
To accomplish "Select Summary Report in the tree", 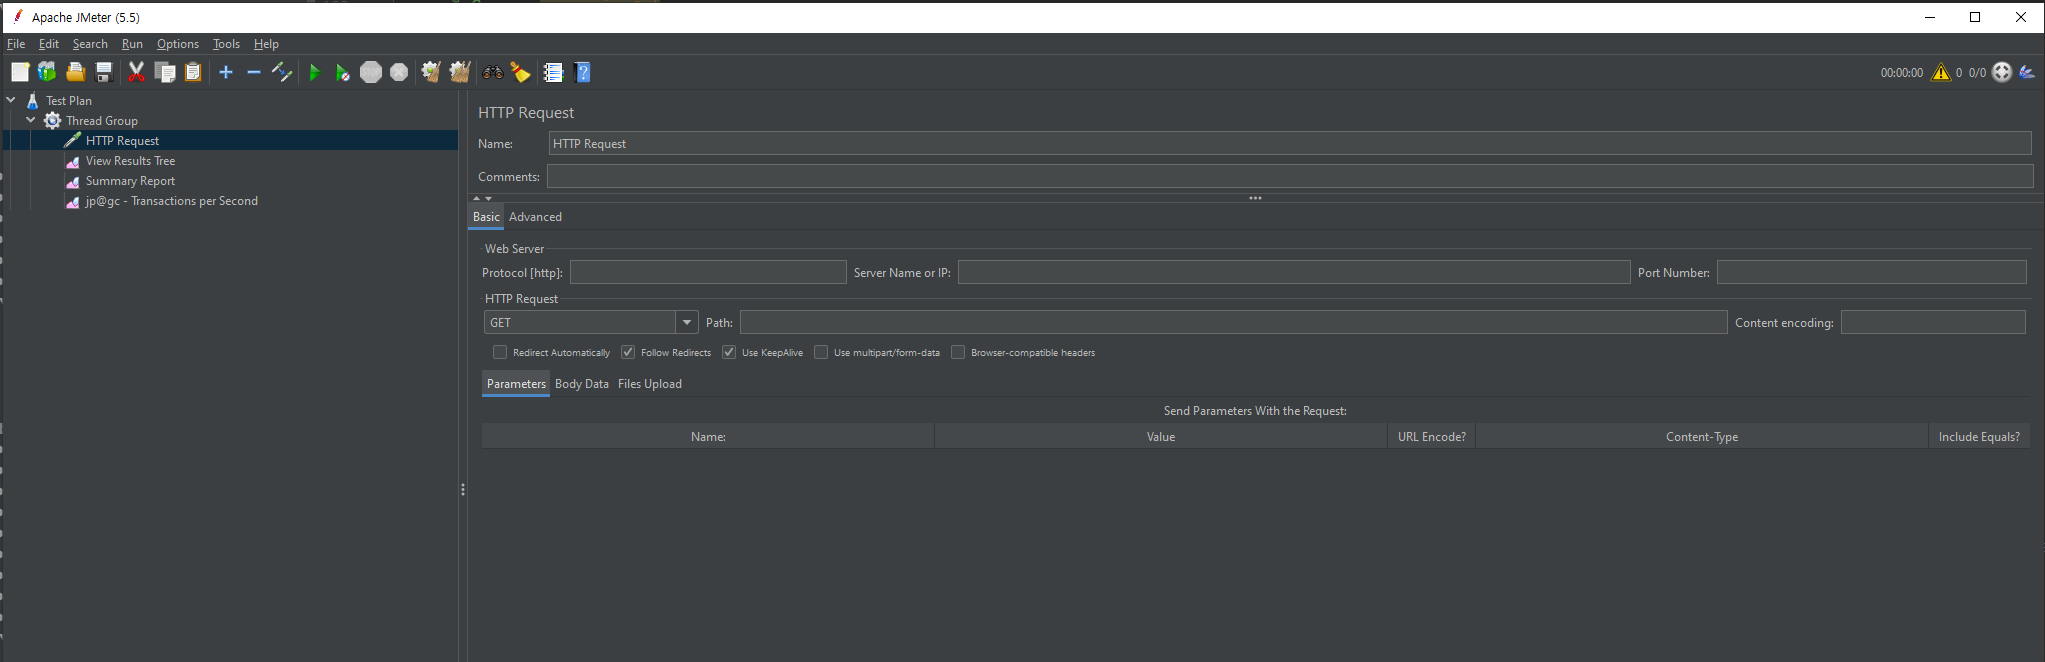I will [130, 180].
